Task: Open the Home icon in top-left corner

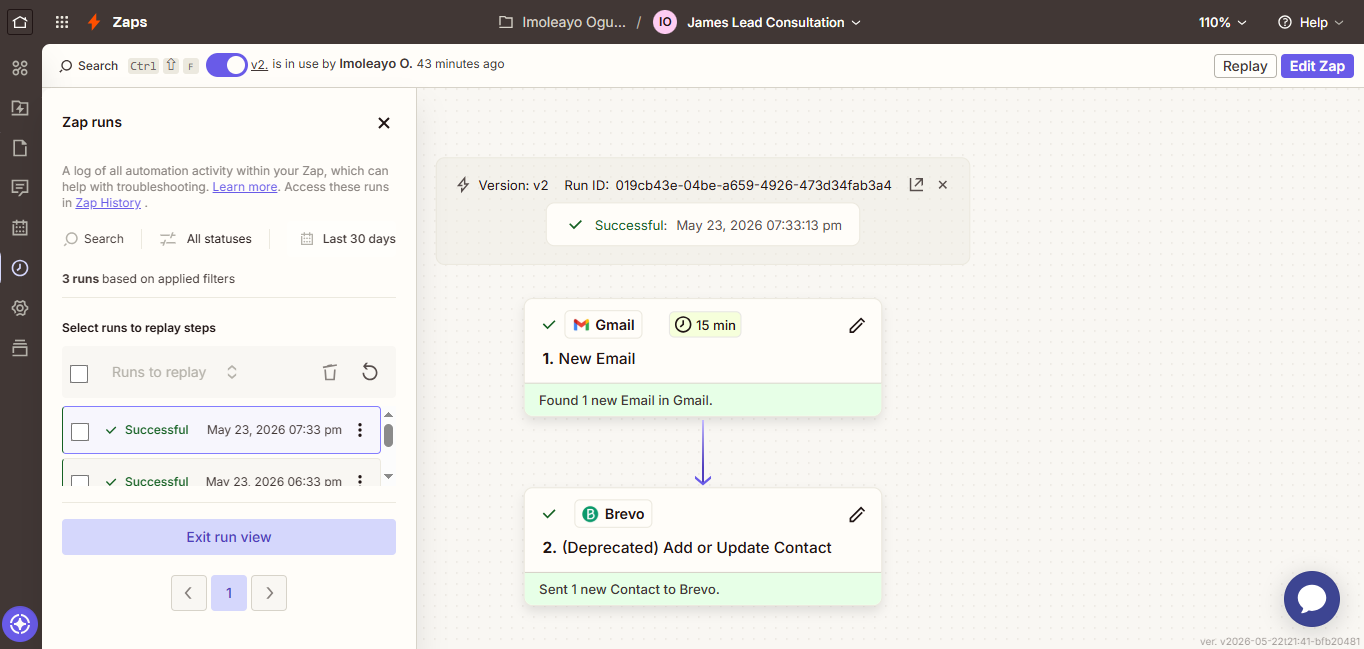Action: 20,21
